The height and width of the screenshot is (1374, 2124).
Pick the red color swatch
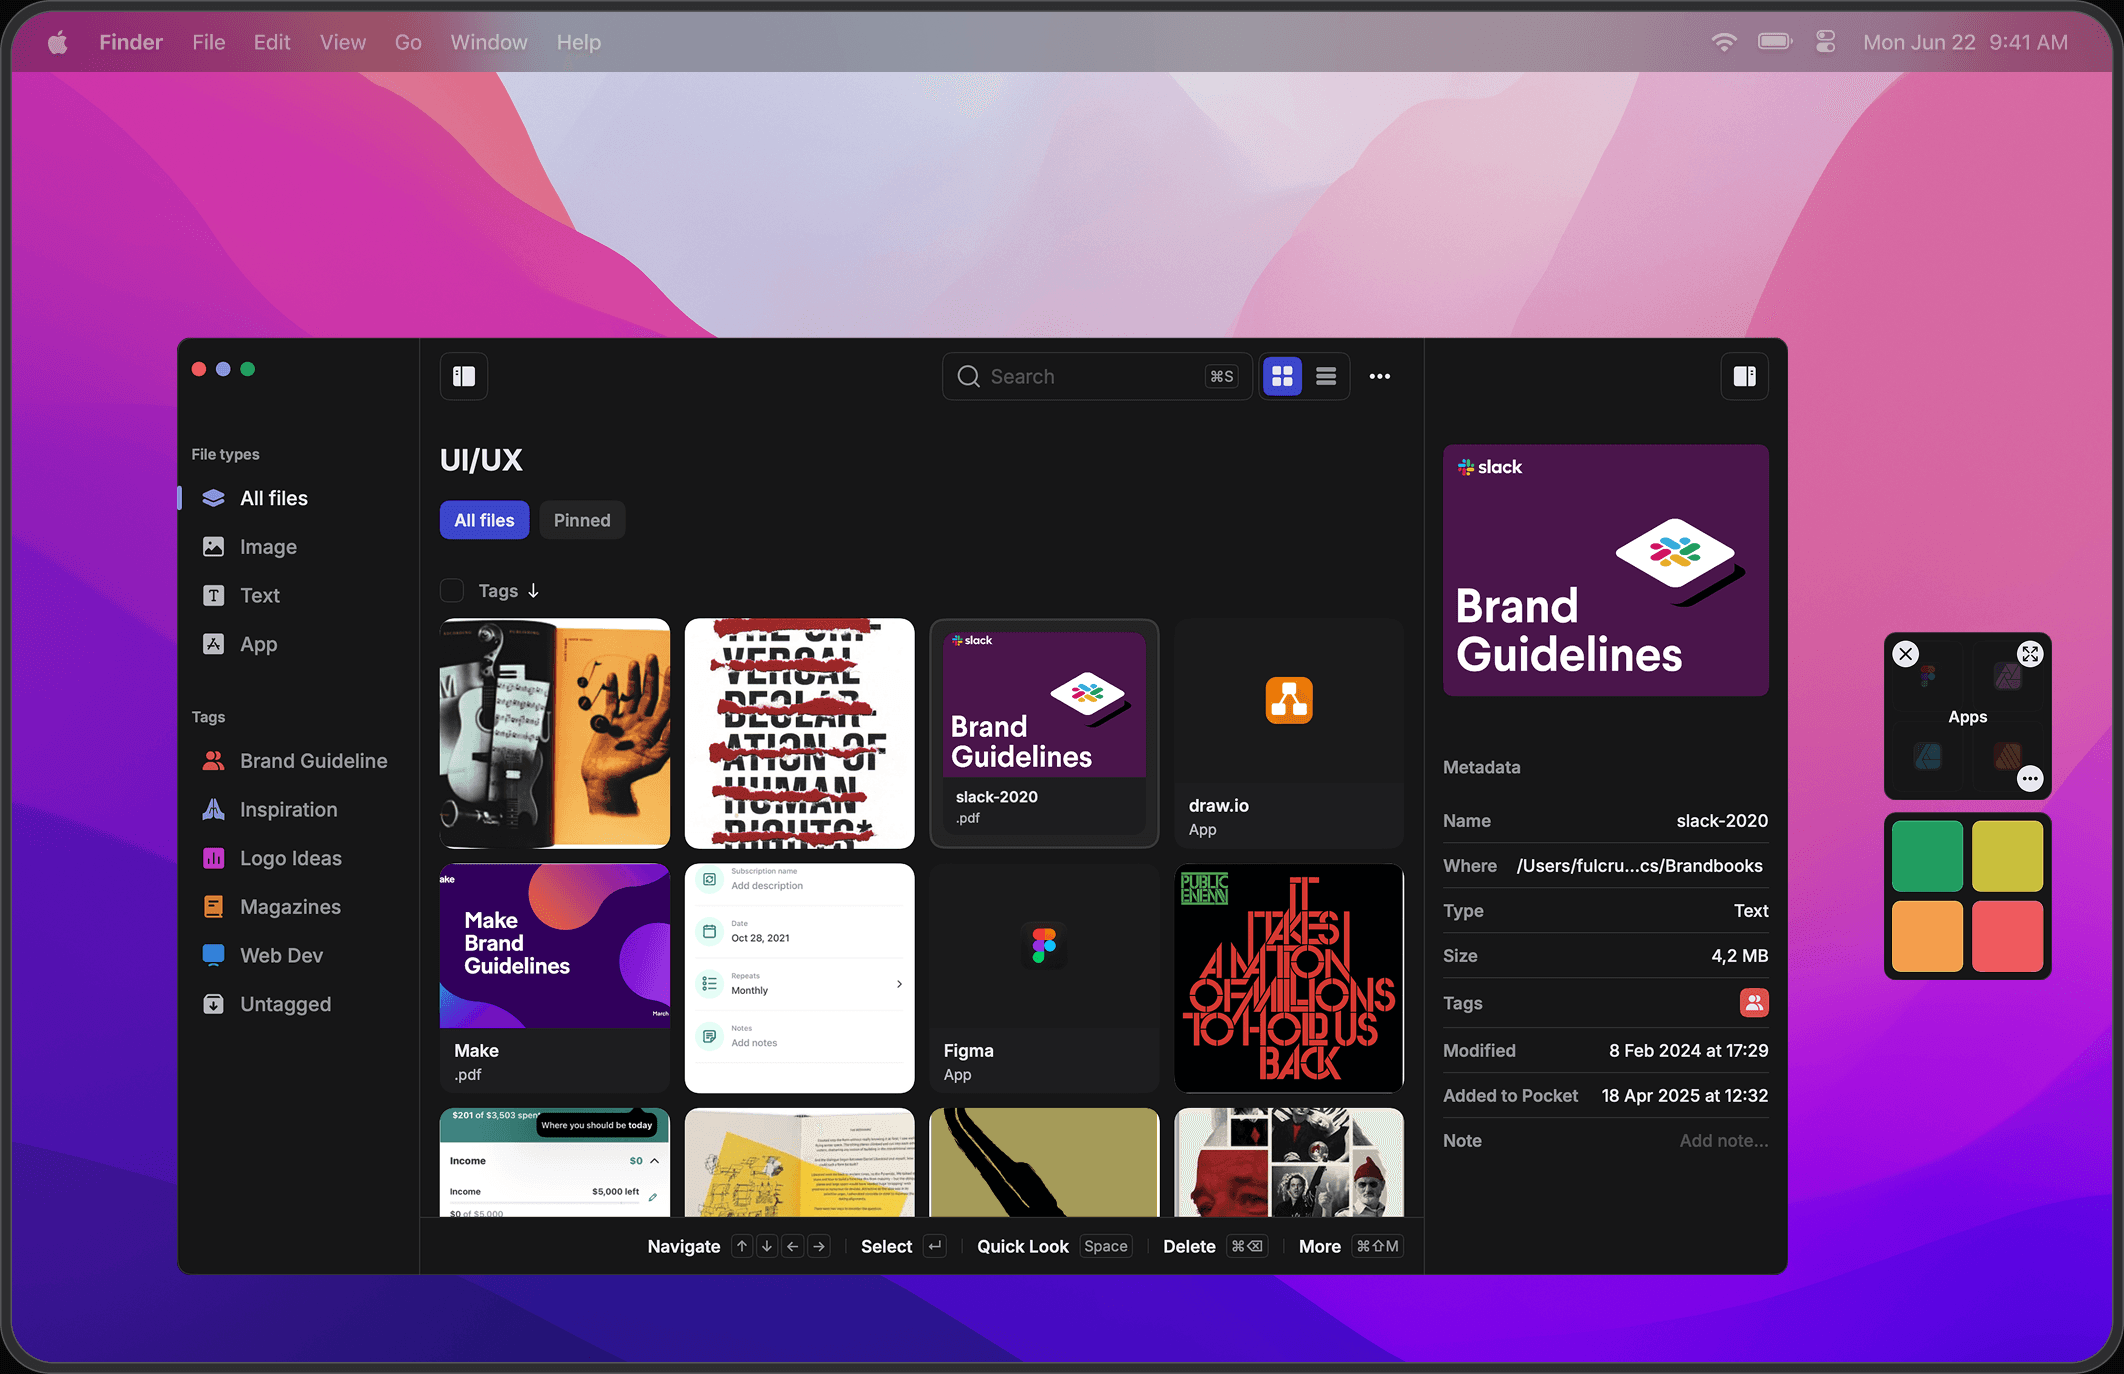pos(2007,936)
